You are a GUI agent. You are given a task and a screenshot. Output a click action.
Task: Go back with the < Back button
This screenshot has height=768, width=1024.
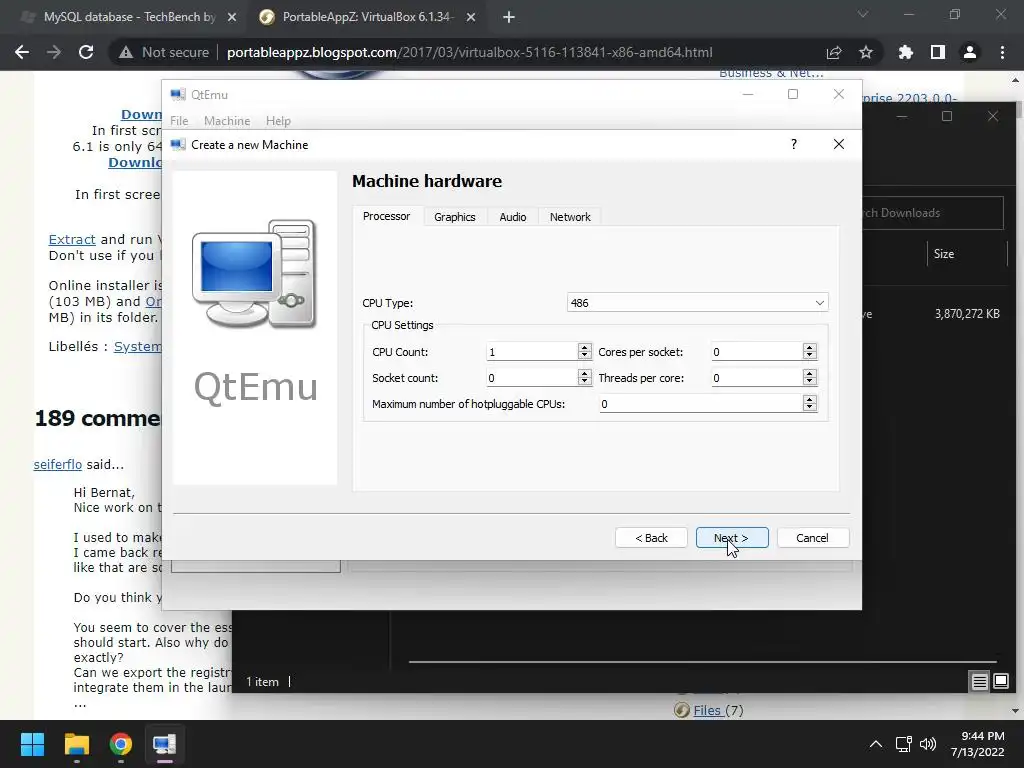[651, 538]
